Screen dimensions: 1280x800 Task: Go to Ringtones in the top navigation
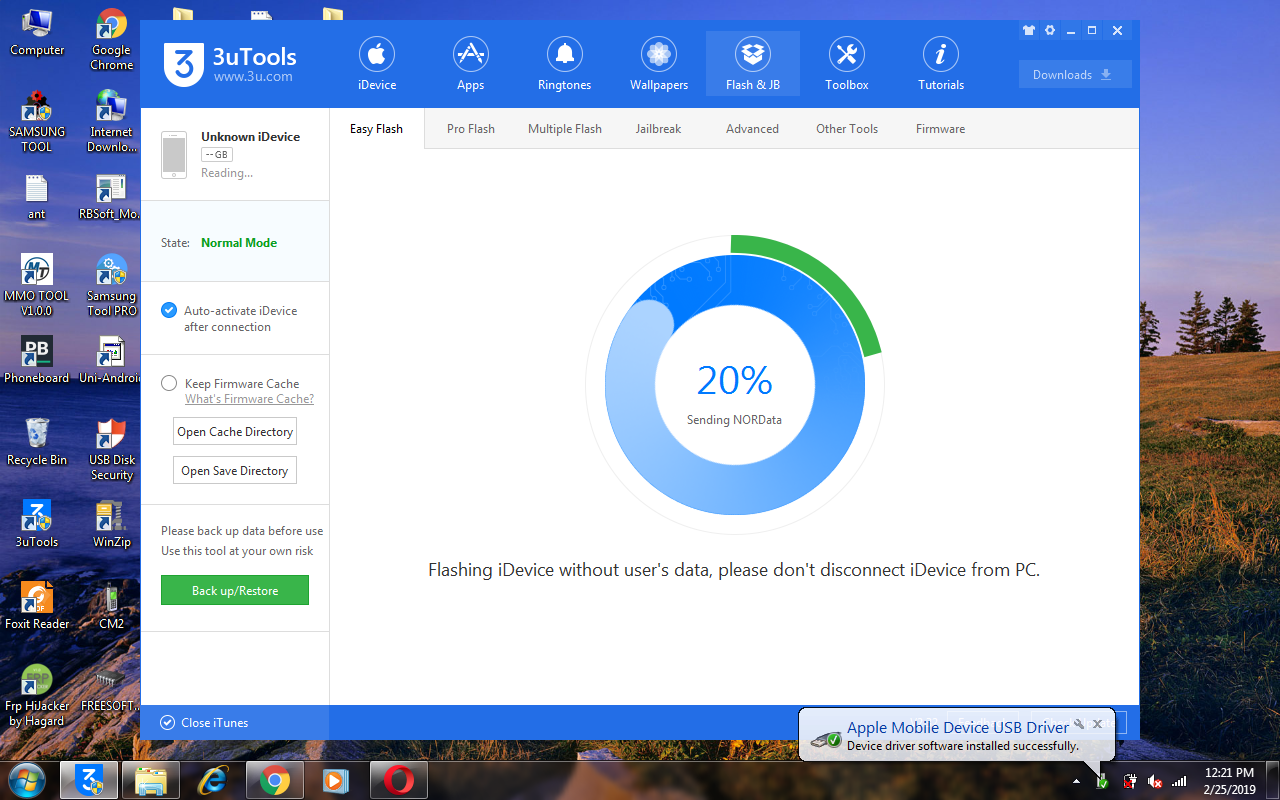tap(565, 64)
